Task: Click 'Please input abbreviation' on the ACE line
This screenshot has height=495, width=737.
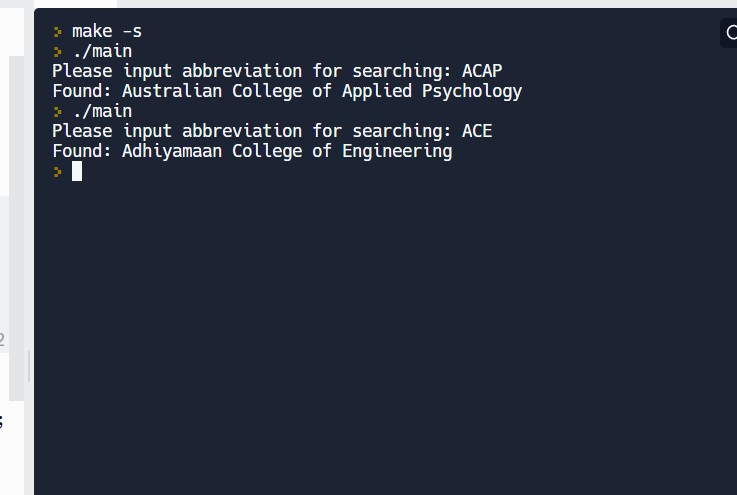Action: (177, 132)
